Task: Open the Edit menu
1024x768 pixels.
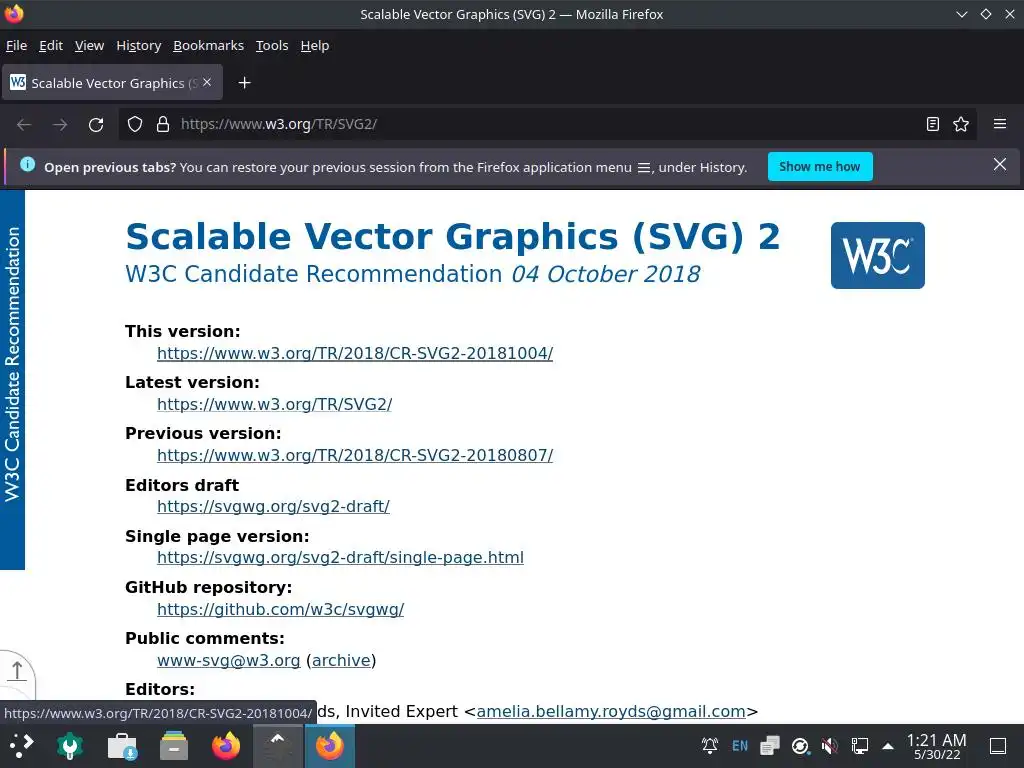Action: tap(51, 46)
